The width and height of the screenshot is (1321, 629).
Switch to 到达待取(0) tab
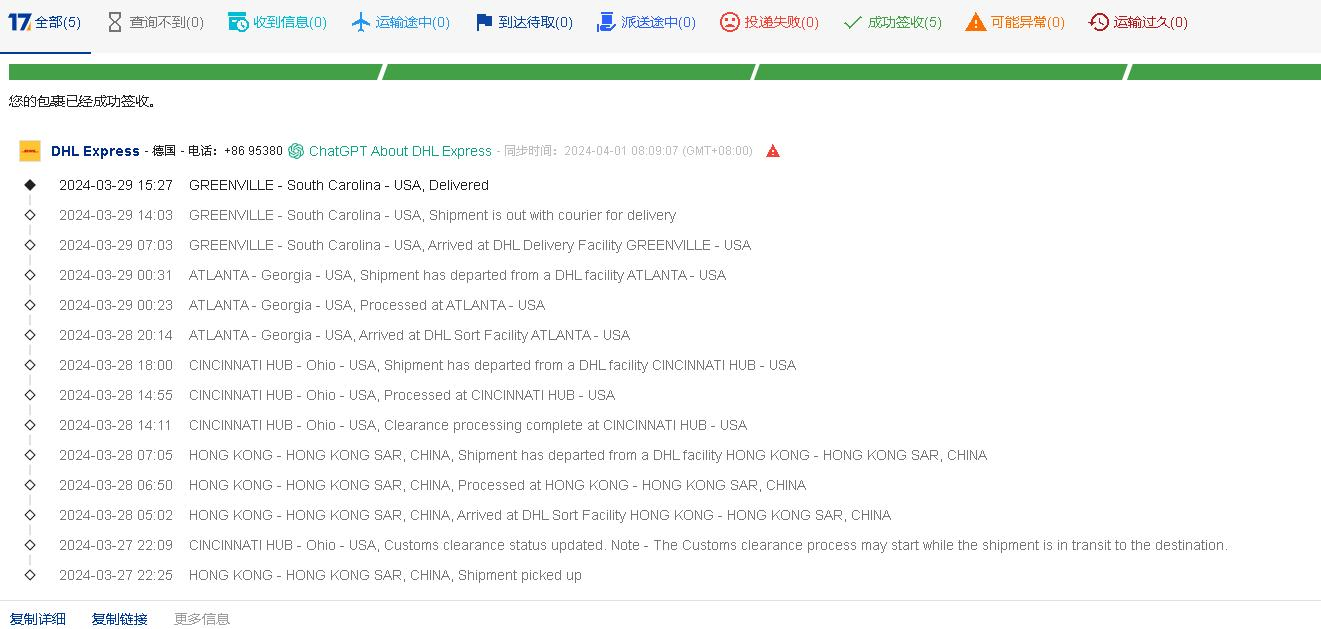click(x=524, y=22)
